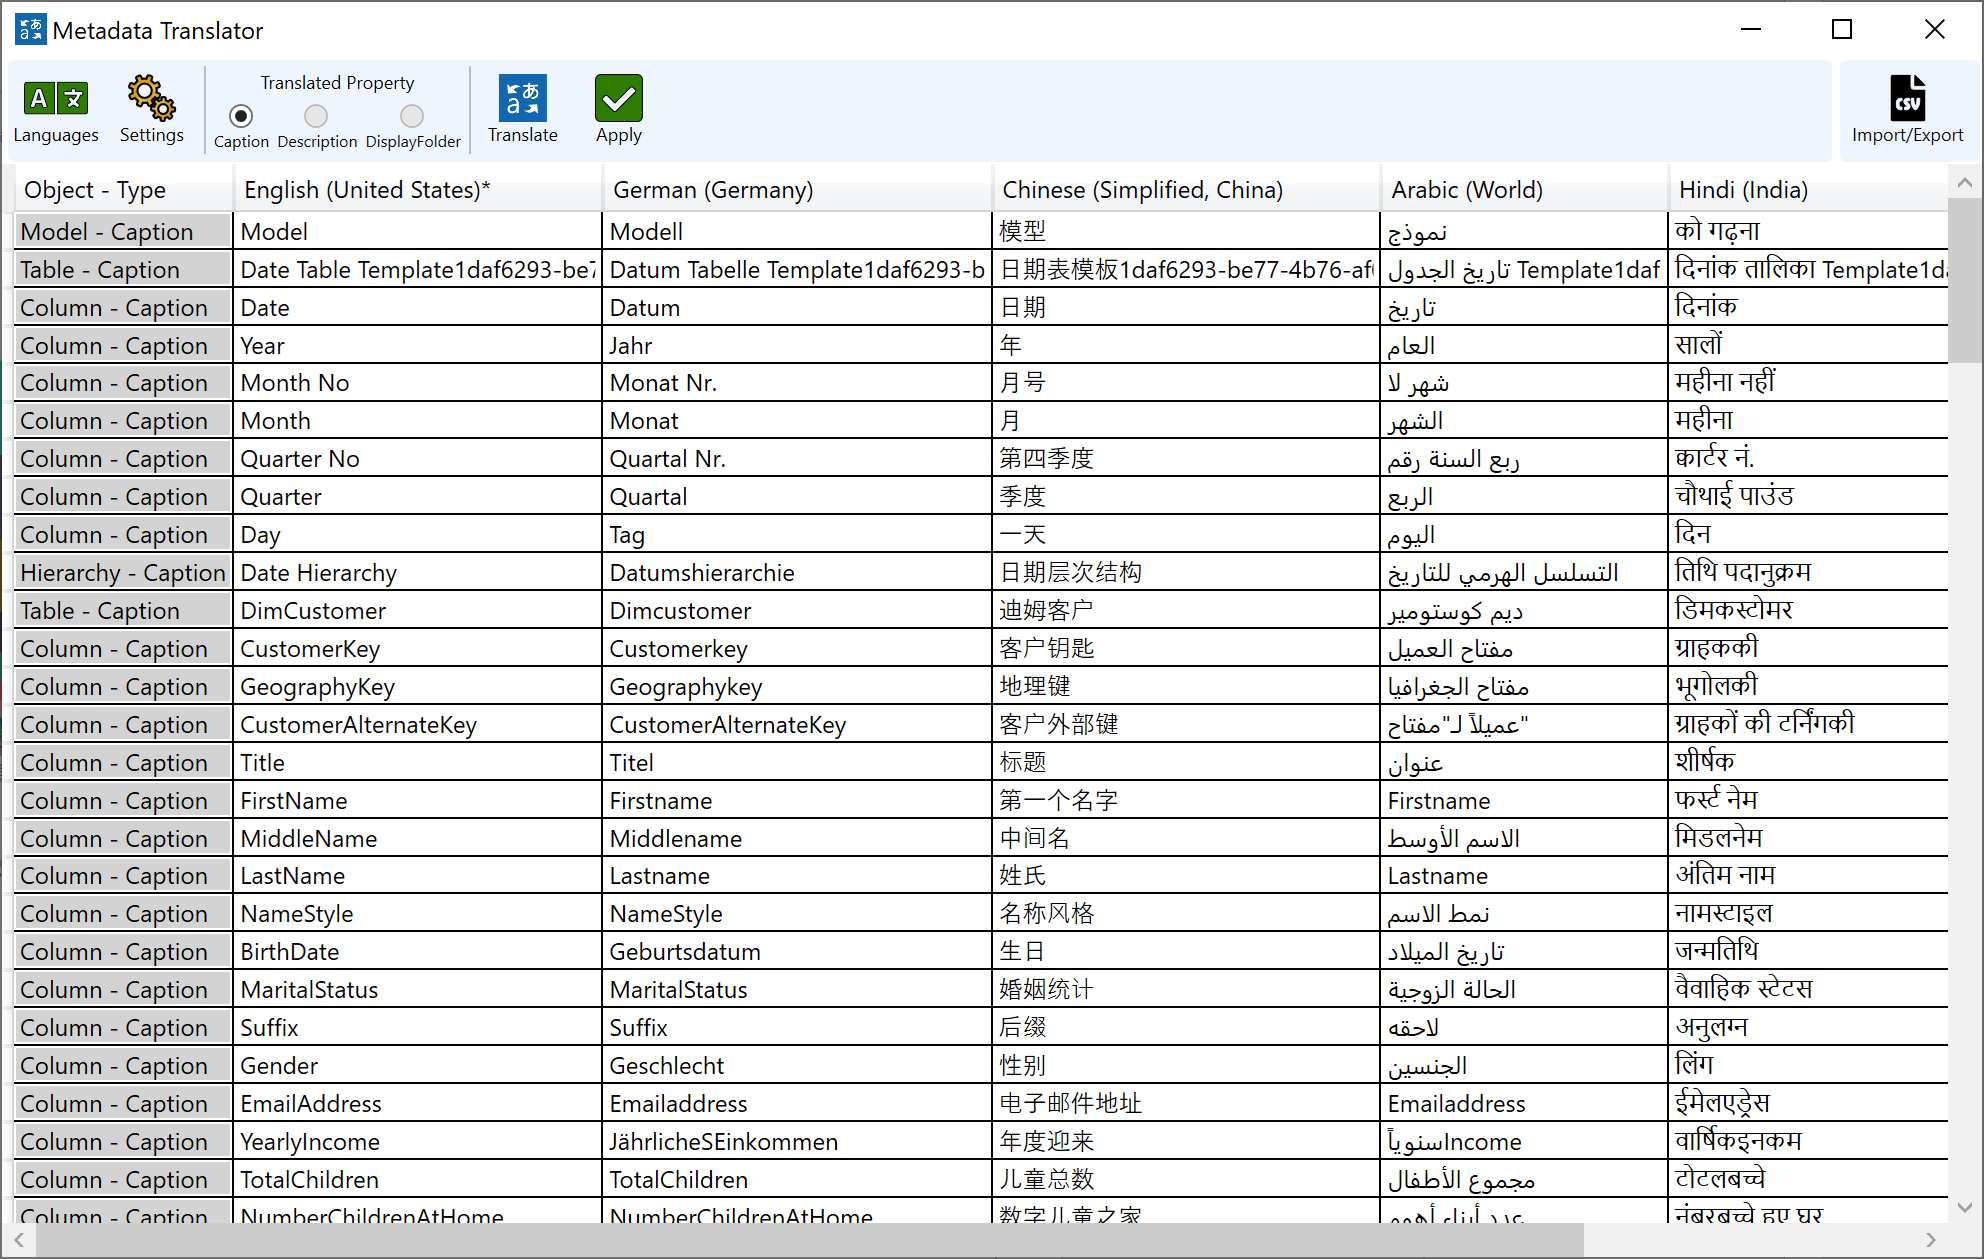
Task: Click the English cell 'Gender'
Action: [418, 1065]
